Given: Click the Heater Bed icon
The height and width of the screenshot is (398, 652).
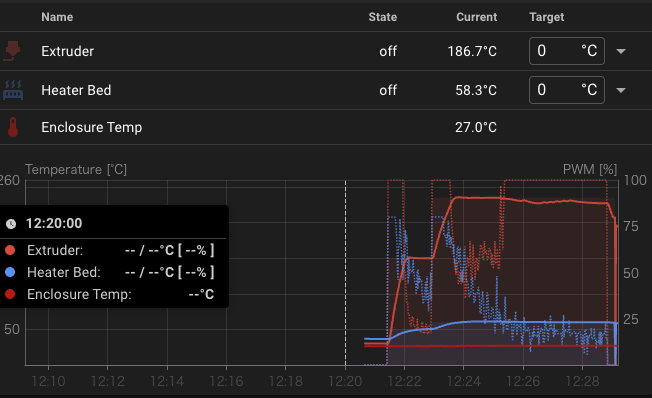Looking at the screenshot, I should click(13, 90).
